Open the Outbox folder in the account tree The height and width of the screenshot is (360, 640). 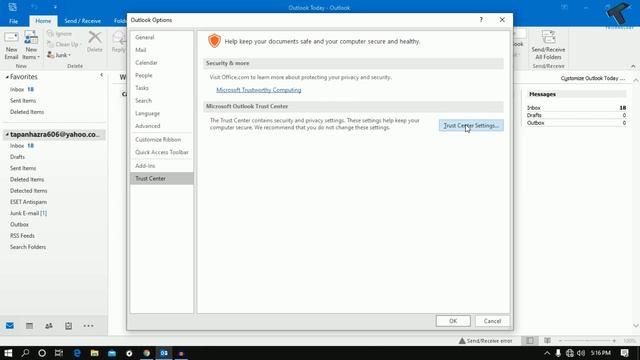click(19, 224)
